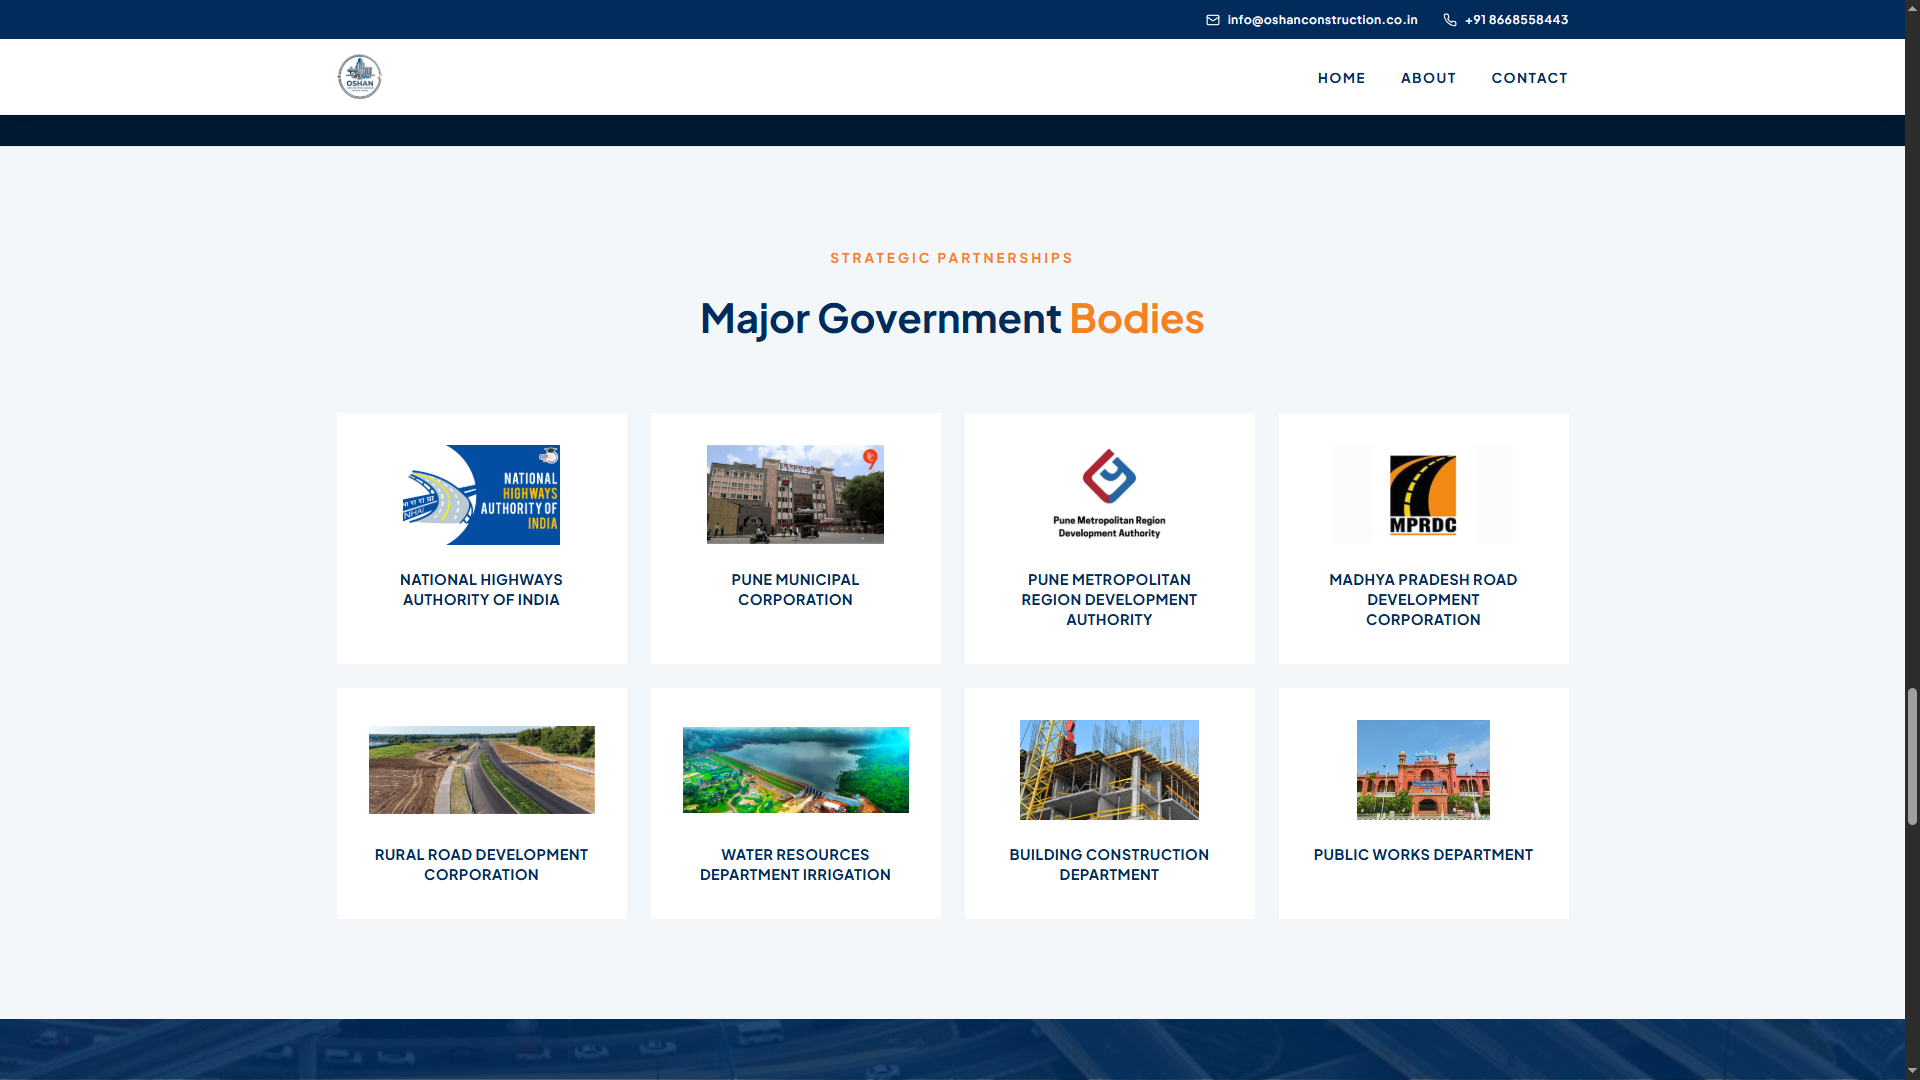The width and height of the screenshot is (1920, 1080).
Task: Click the scrollbar up arrow
Action: tap(1912, 8)
